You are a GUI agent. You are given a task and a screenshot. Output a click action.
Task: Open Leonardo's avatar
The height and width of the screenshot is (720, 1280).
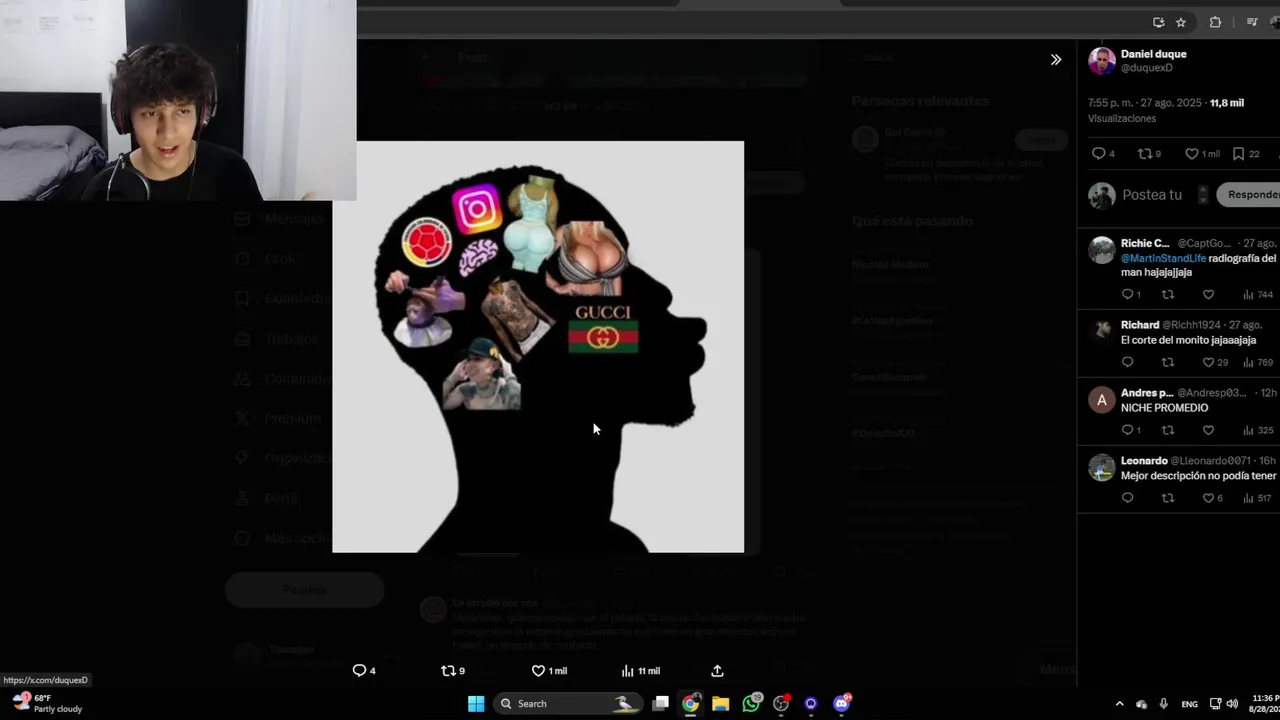click(1102, 468)
